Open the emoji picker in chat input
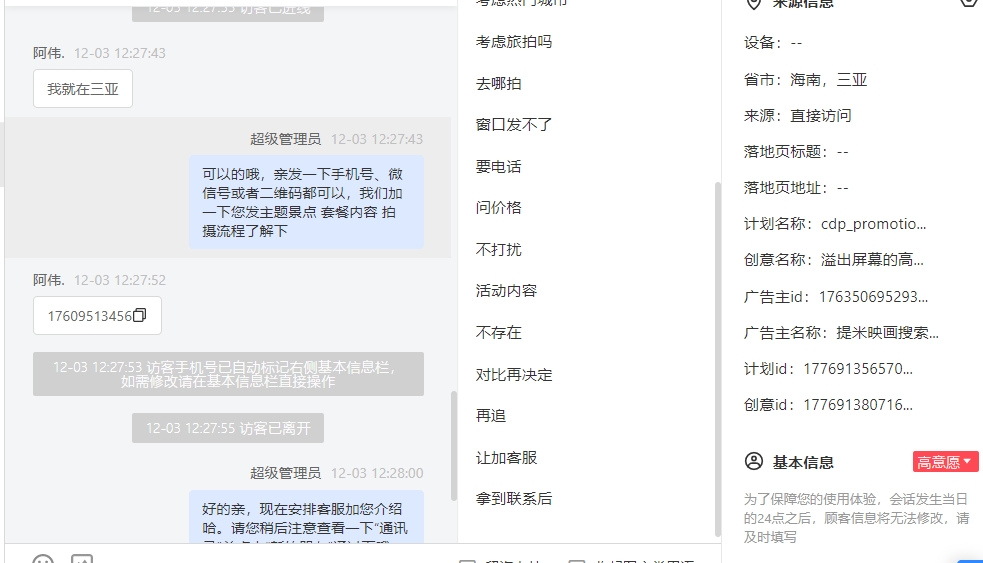This screenshot has width=983, height=563. point(43,559)
